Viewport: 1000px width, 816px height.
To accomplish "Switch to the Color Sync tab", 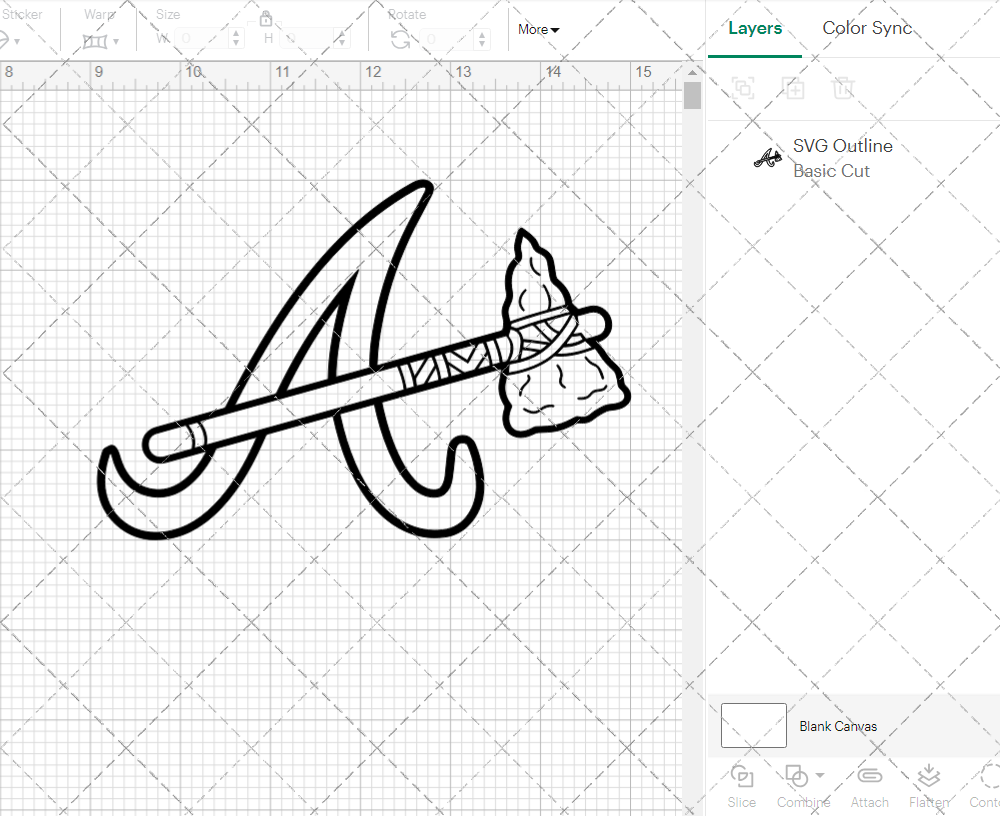I will [x=866, y=28].
